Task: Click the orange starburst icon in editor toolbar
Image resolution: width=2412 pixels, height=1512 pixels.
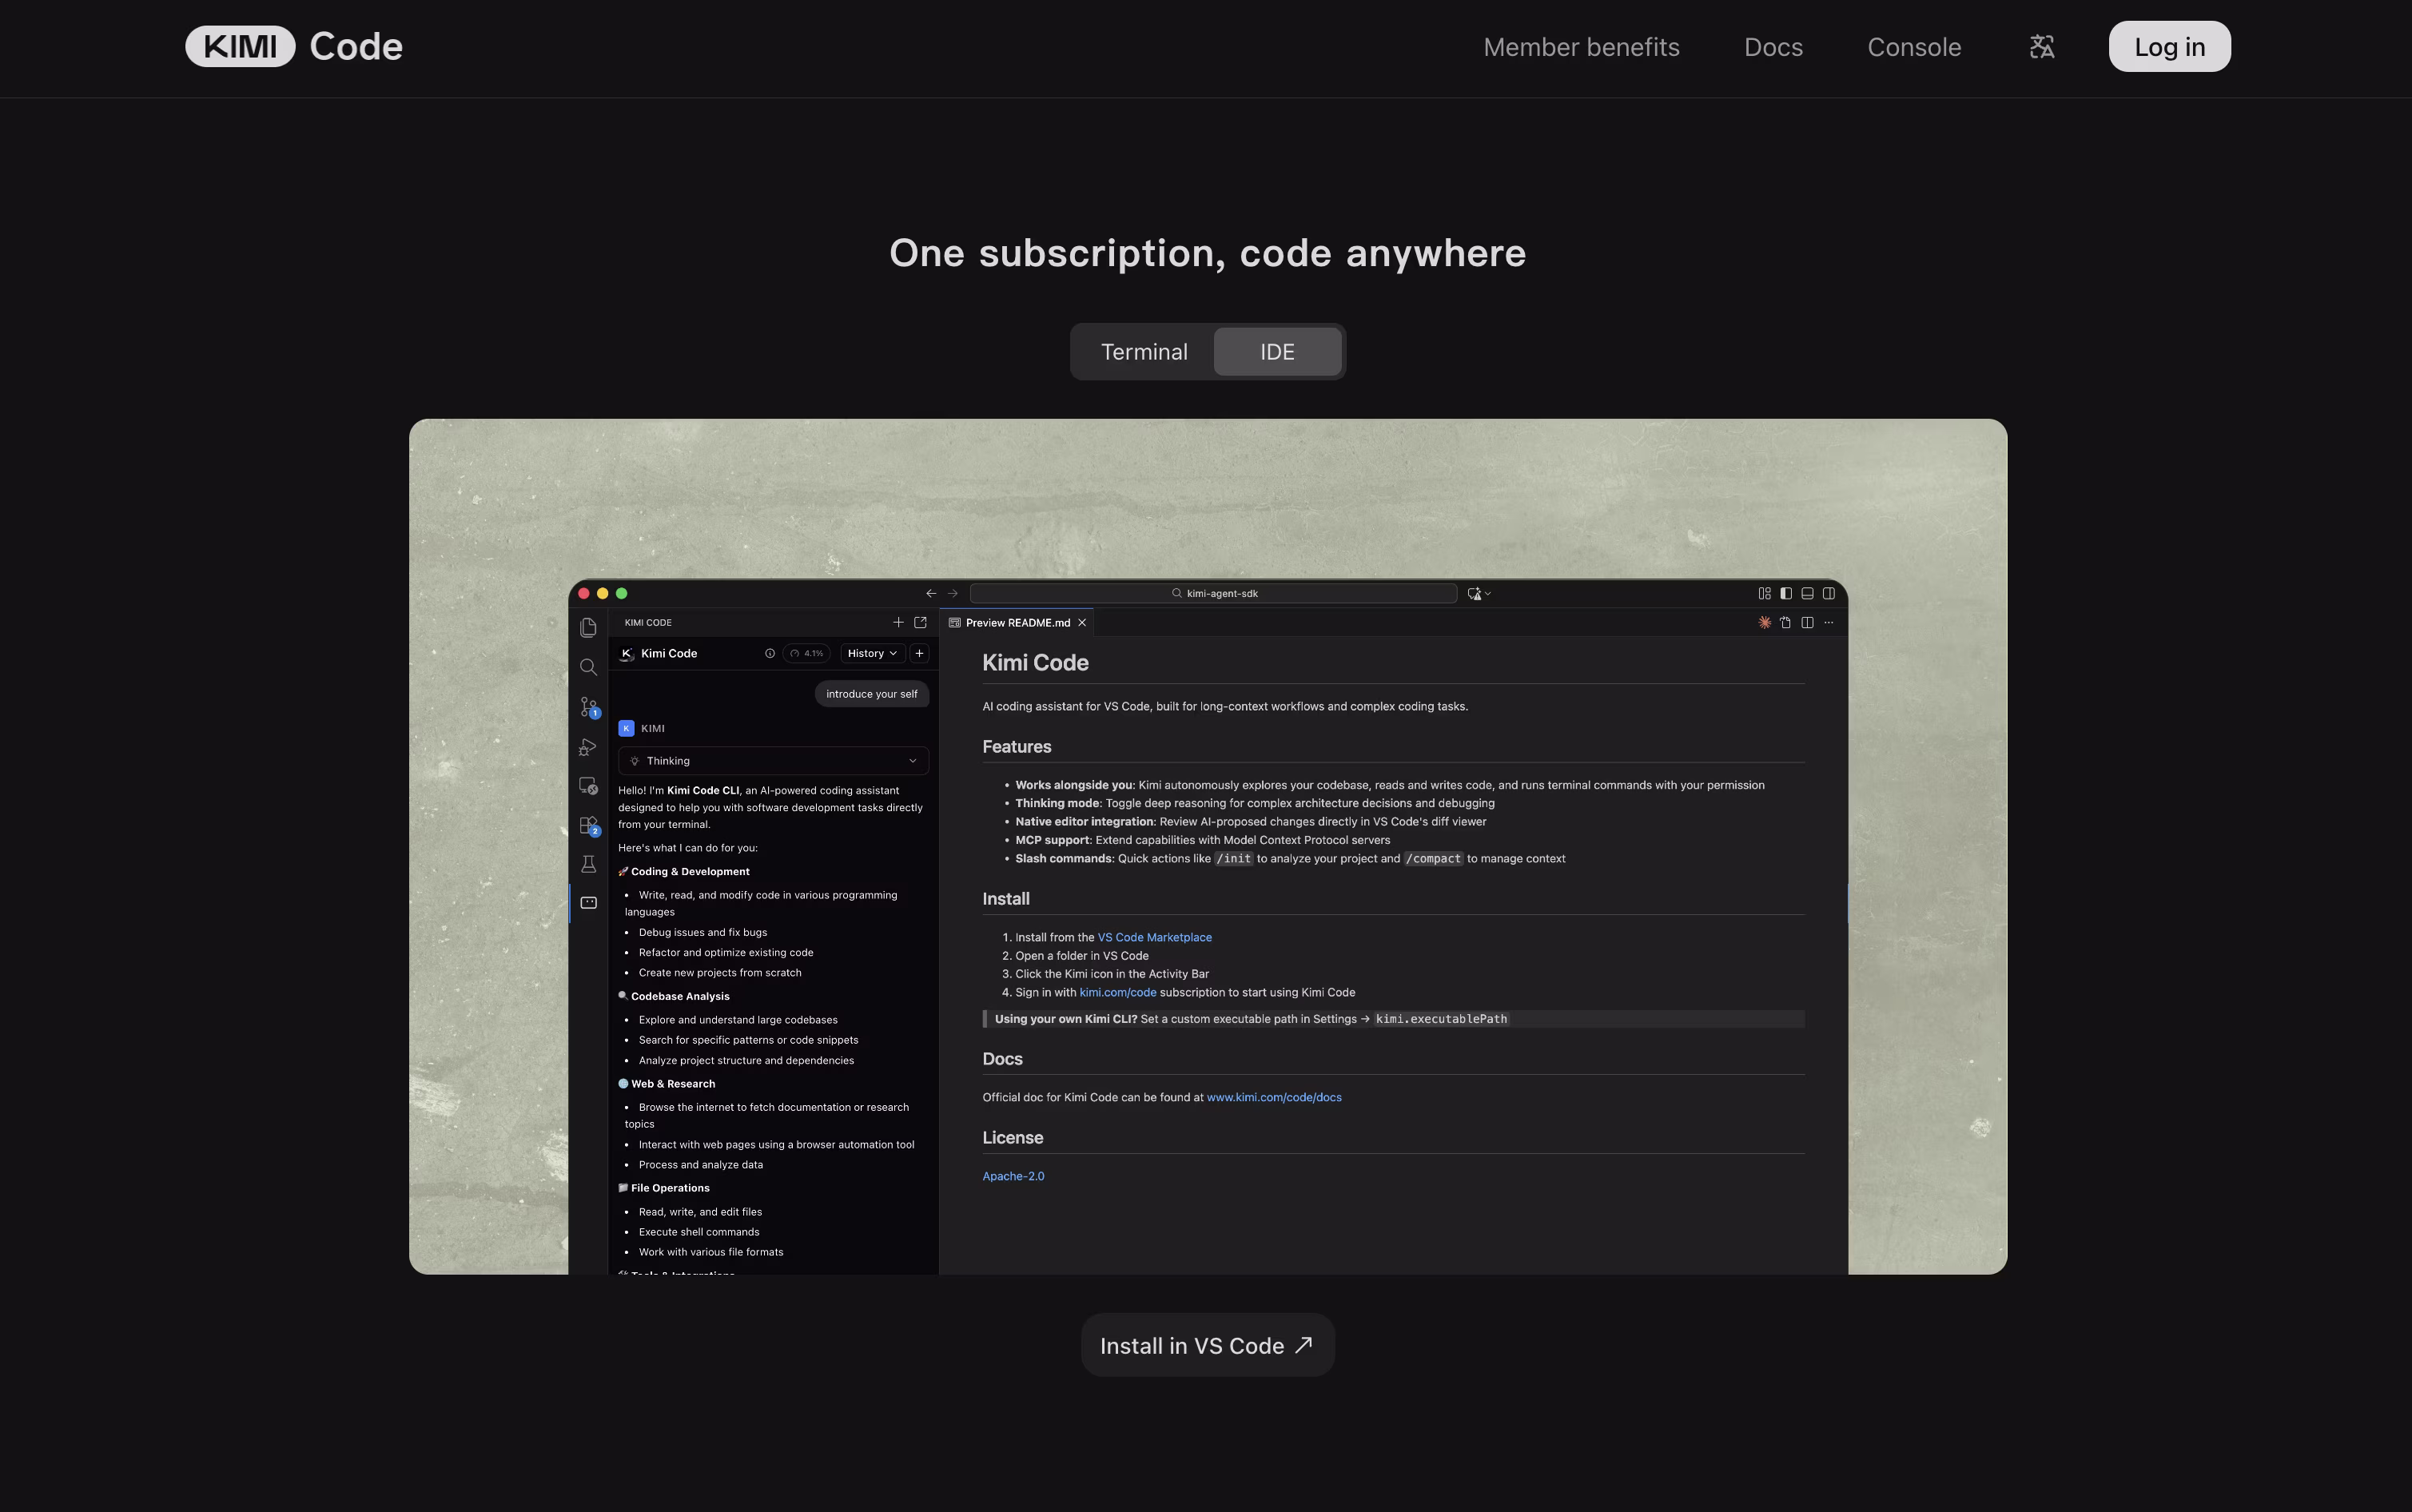Action: (1764, 622)
